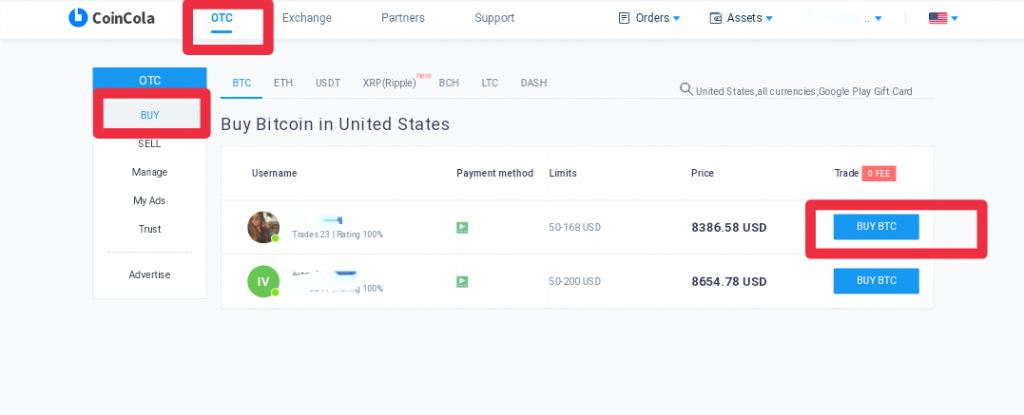The width and height of the screenshot is (1024, 415).
Task: Switch to the BTC coin tab
Action: tap(242, 83)
